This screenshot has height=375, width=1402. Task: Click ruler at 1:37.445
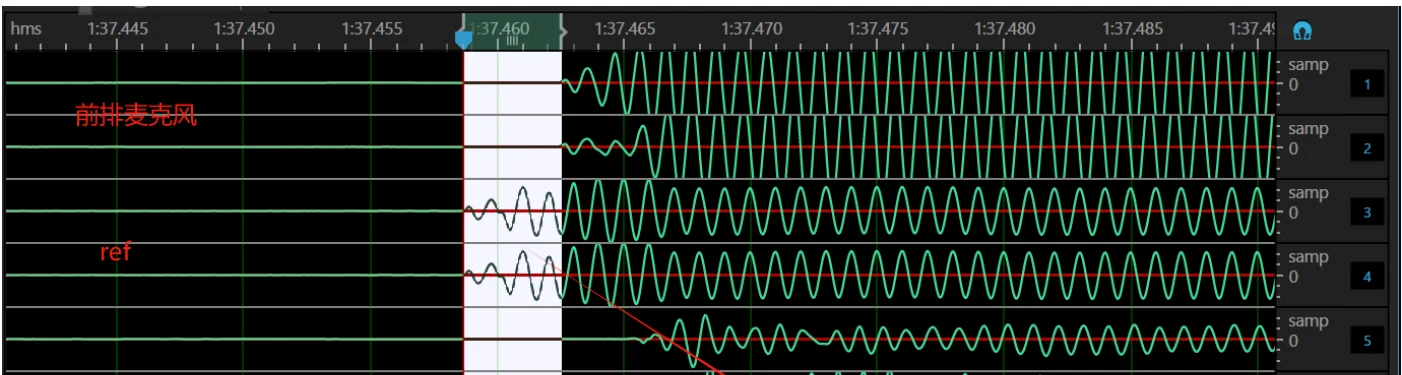pos(117,29)
